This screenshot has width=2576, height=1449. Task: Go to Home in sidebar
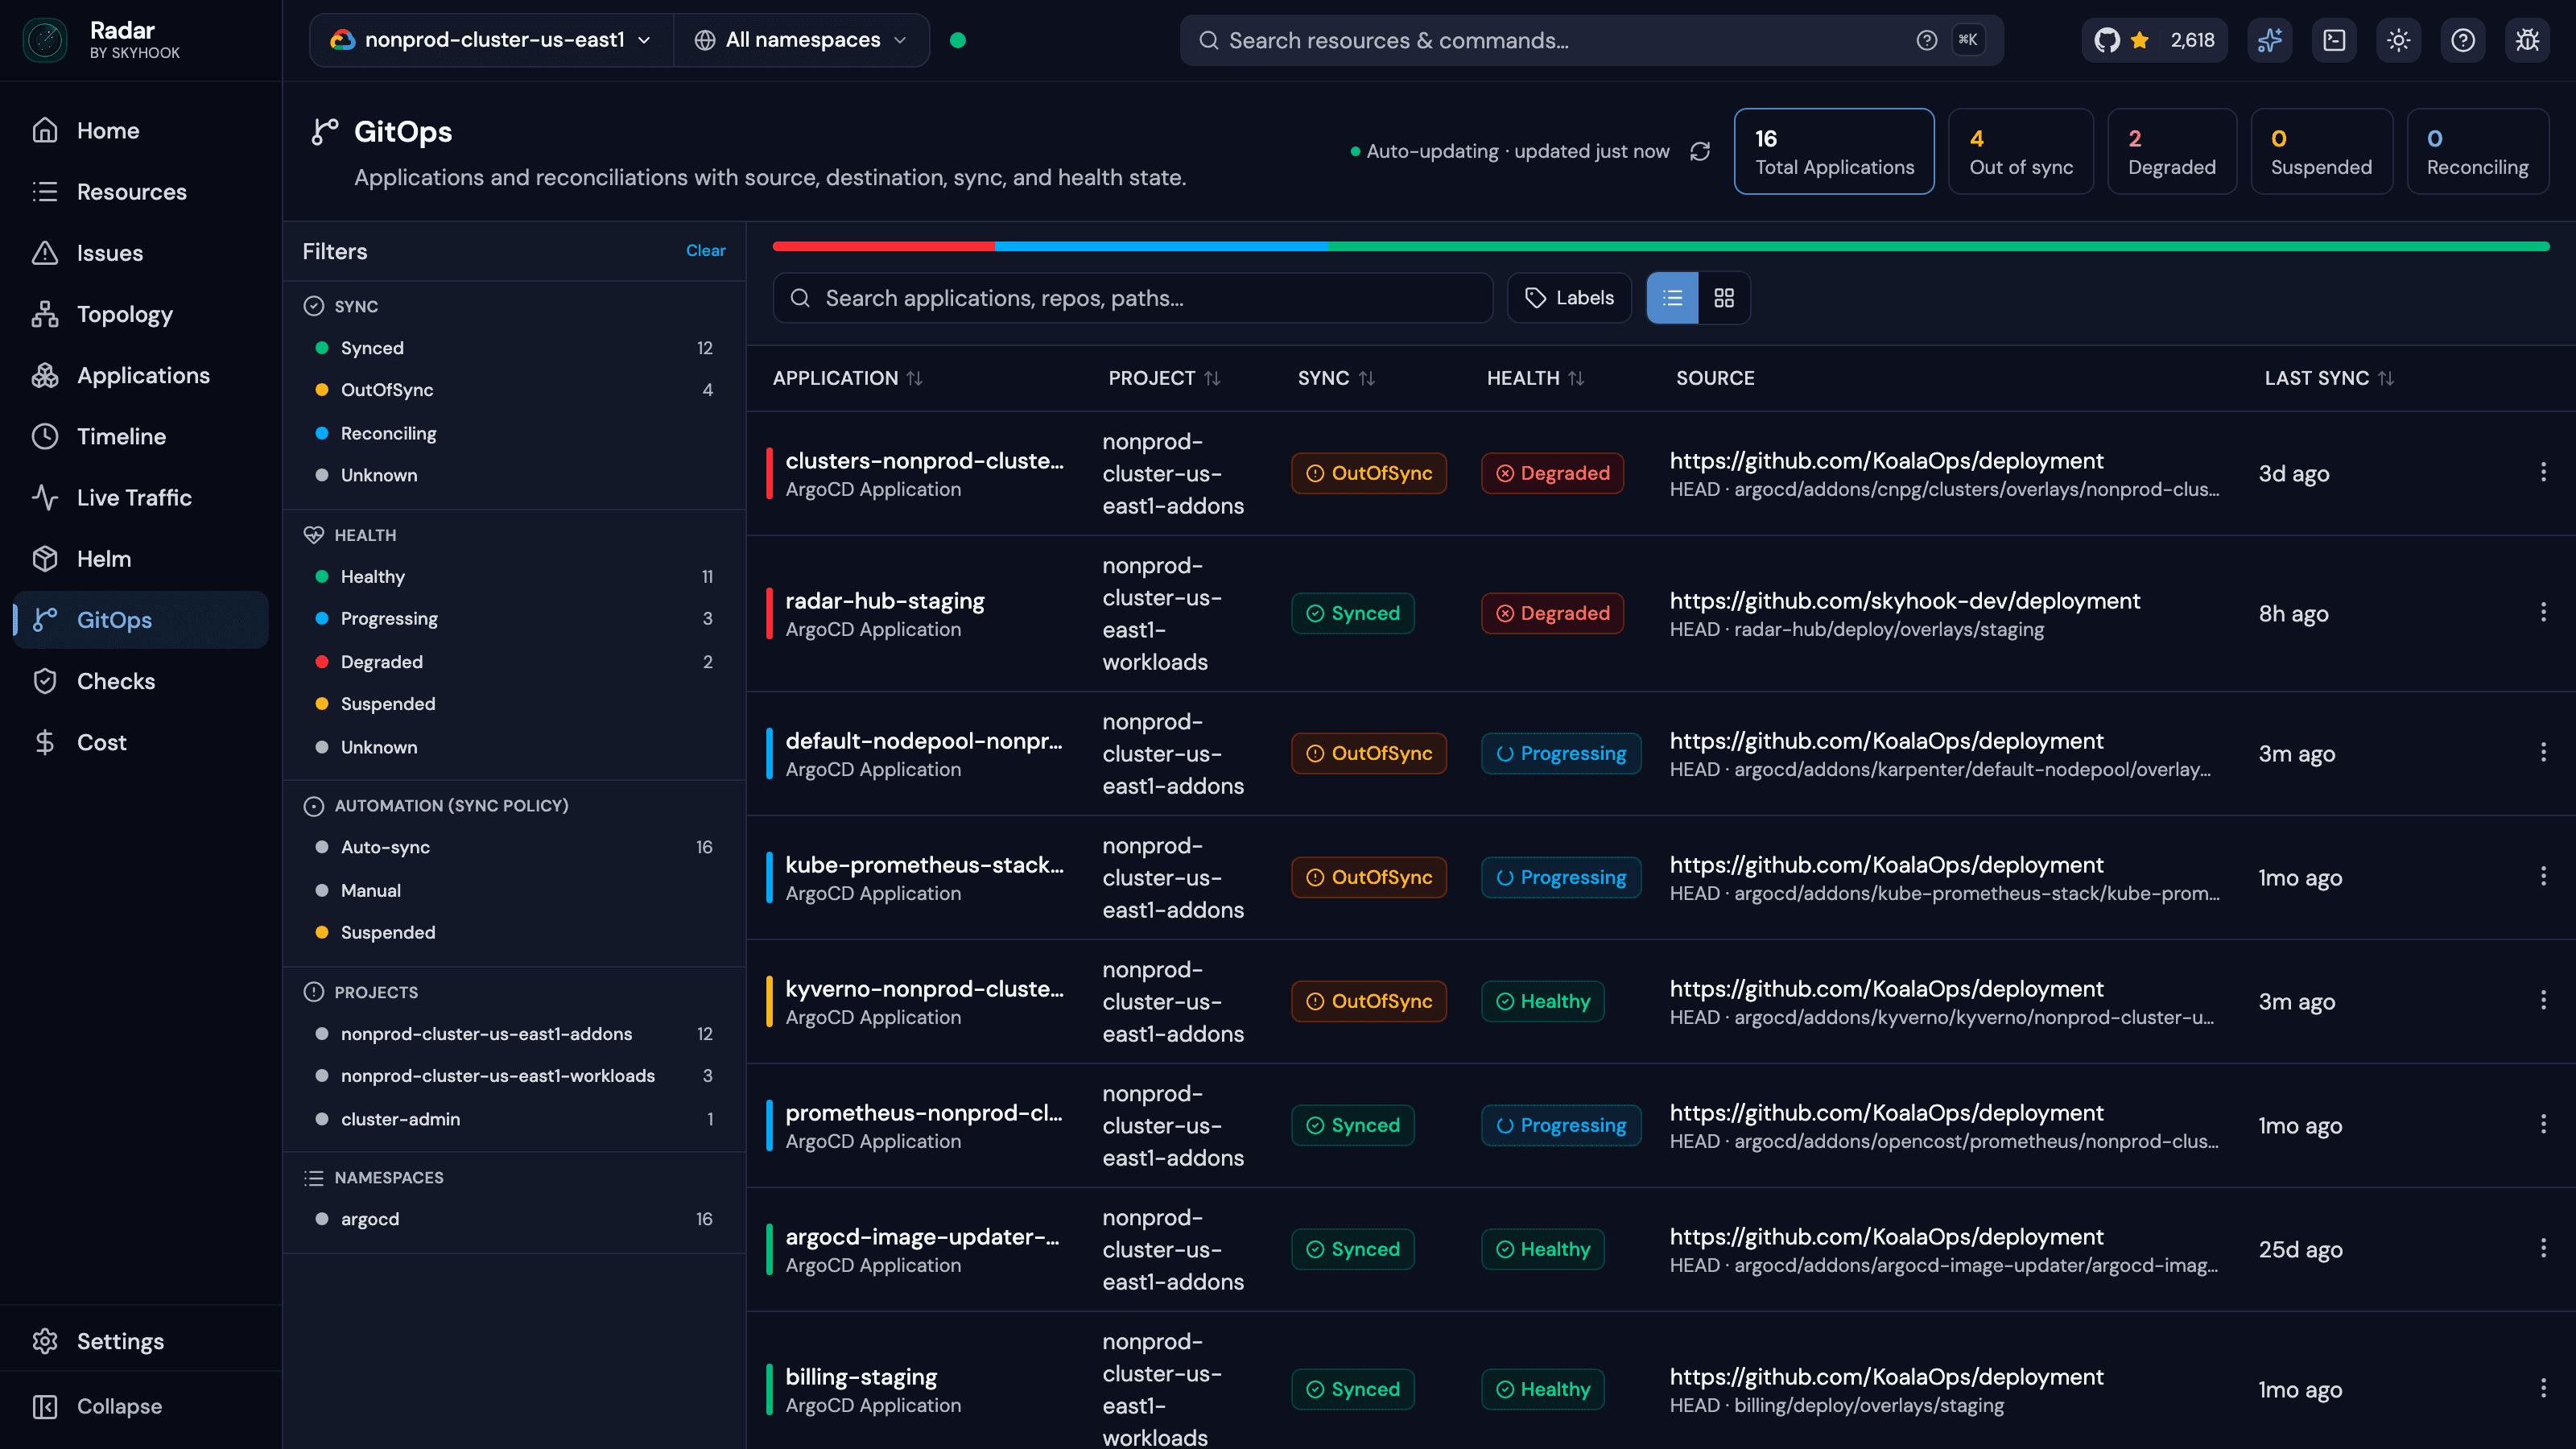(x=141, y=130)
